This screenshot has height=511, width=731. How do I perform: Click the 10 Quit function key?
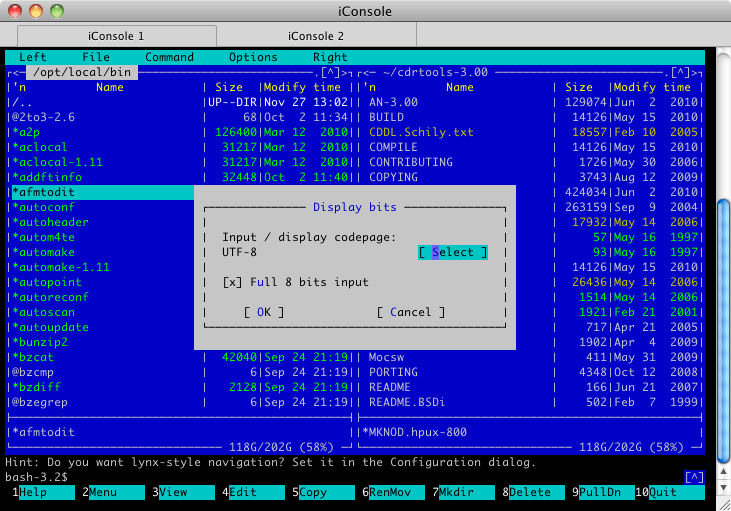pyautogui.click(x=669, y=492)
